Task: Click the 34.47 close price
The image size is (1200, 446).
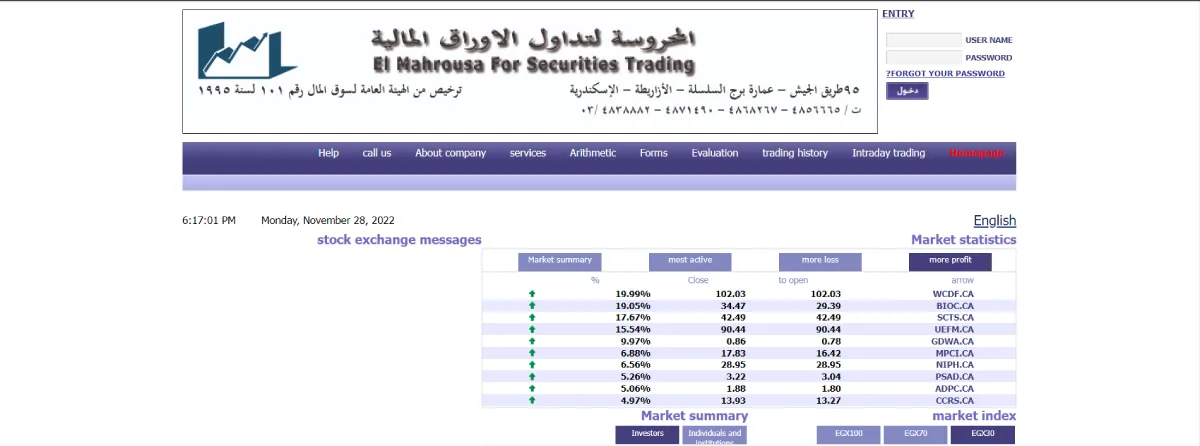Action: pos(734,306)
